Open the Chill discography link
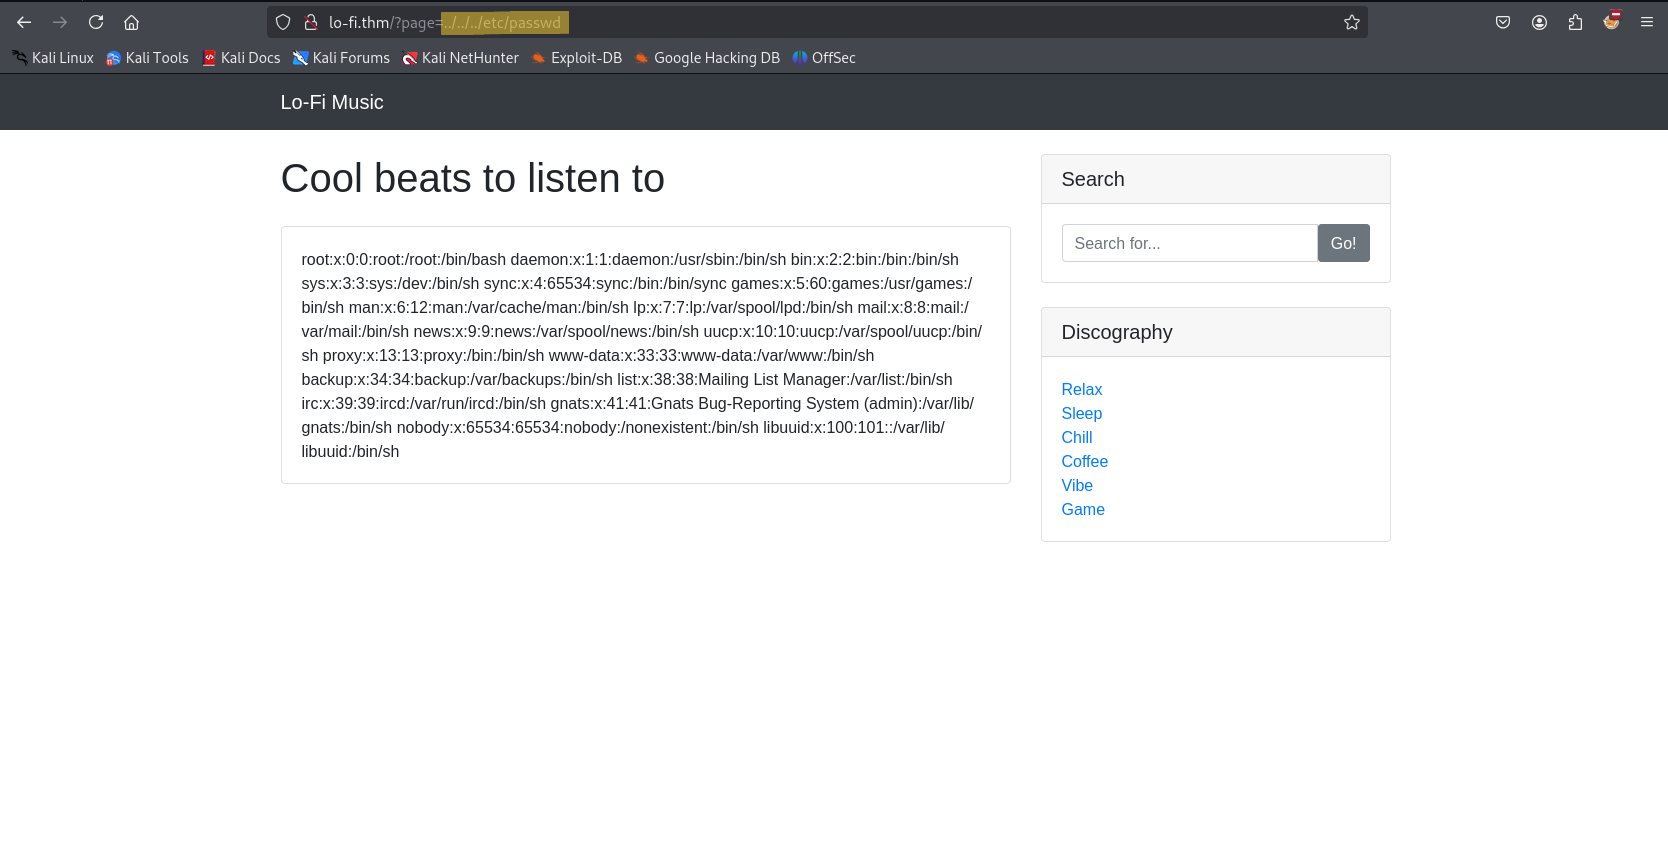This screenshot has width=1668, height=856. click(1076, 437)
